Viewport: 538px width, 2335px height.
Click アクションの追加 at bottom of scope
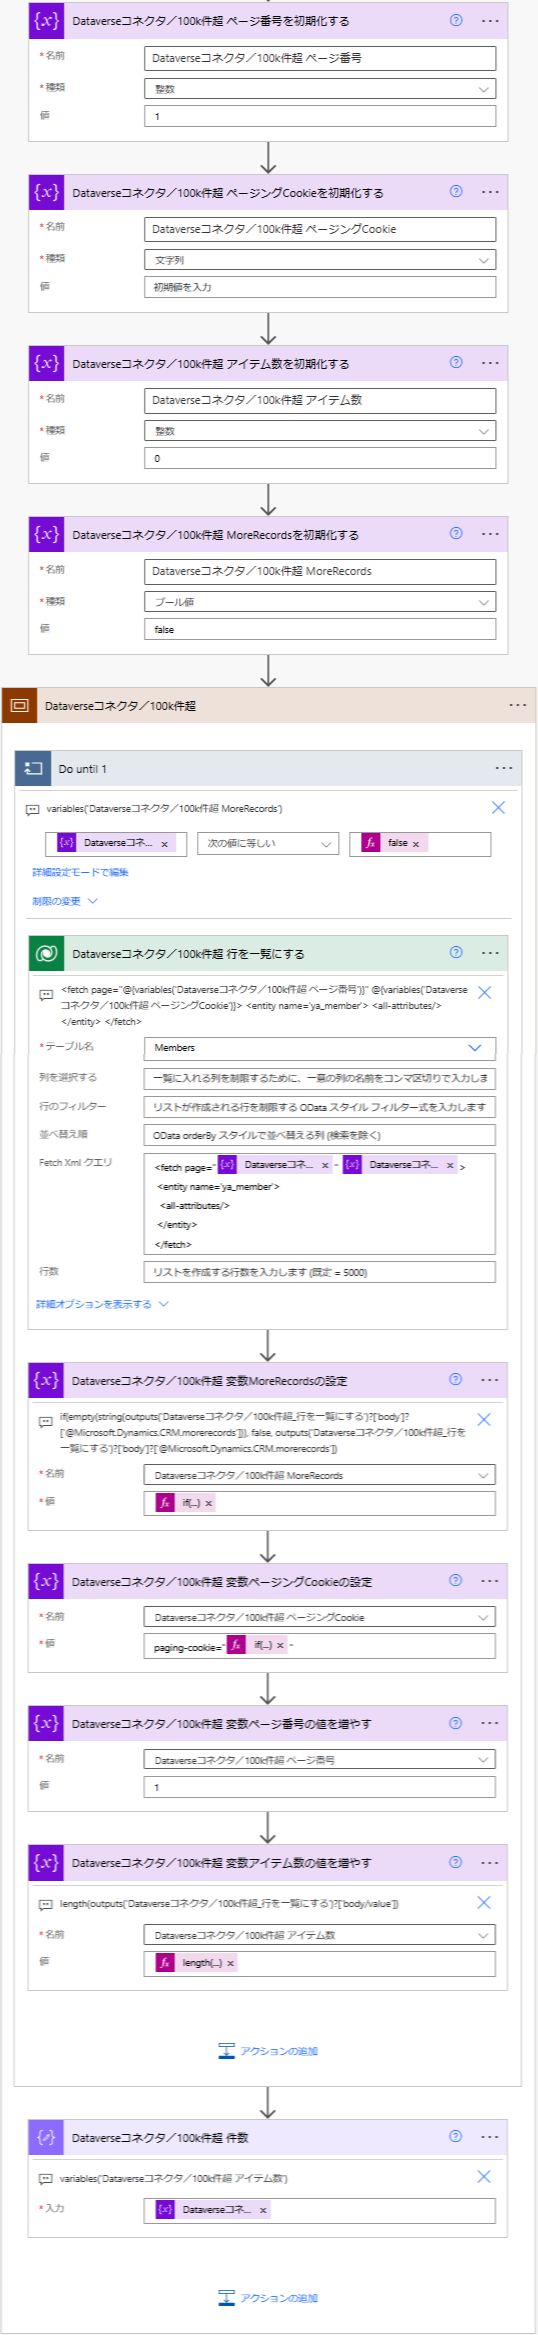point(268,2297)
